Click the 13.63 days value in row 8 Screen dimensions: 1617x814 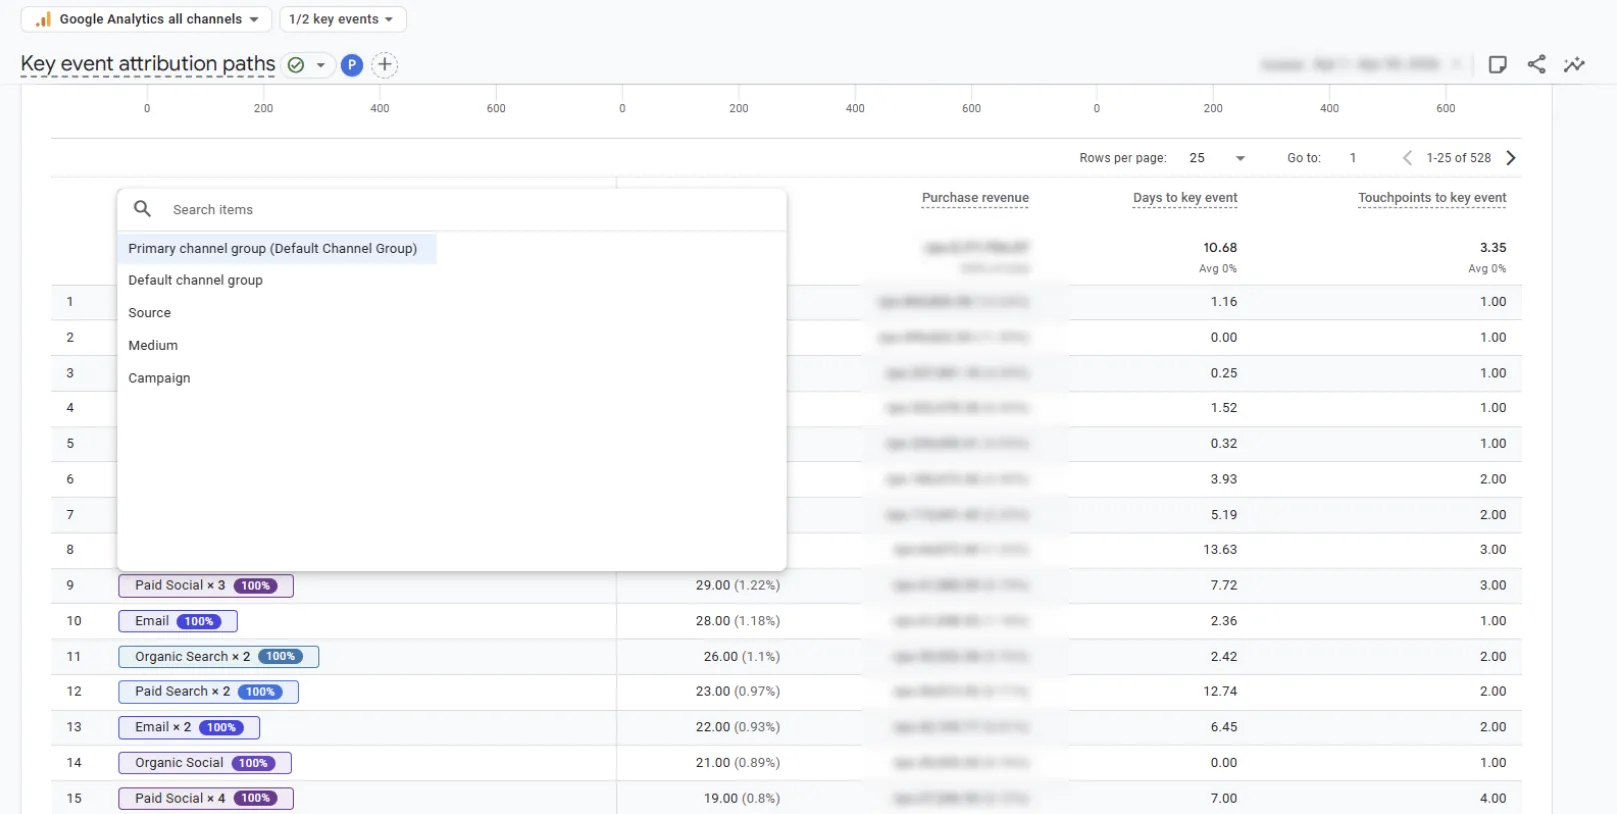tap(1220, 550)
